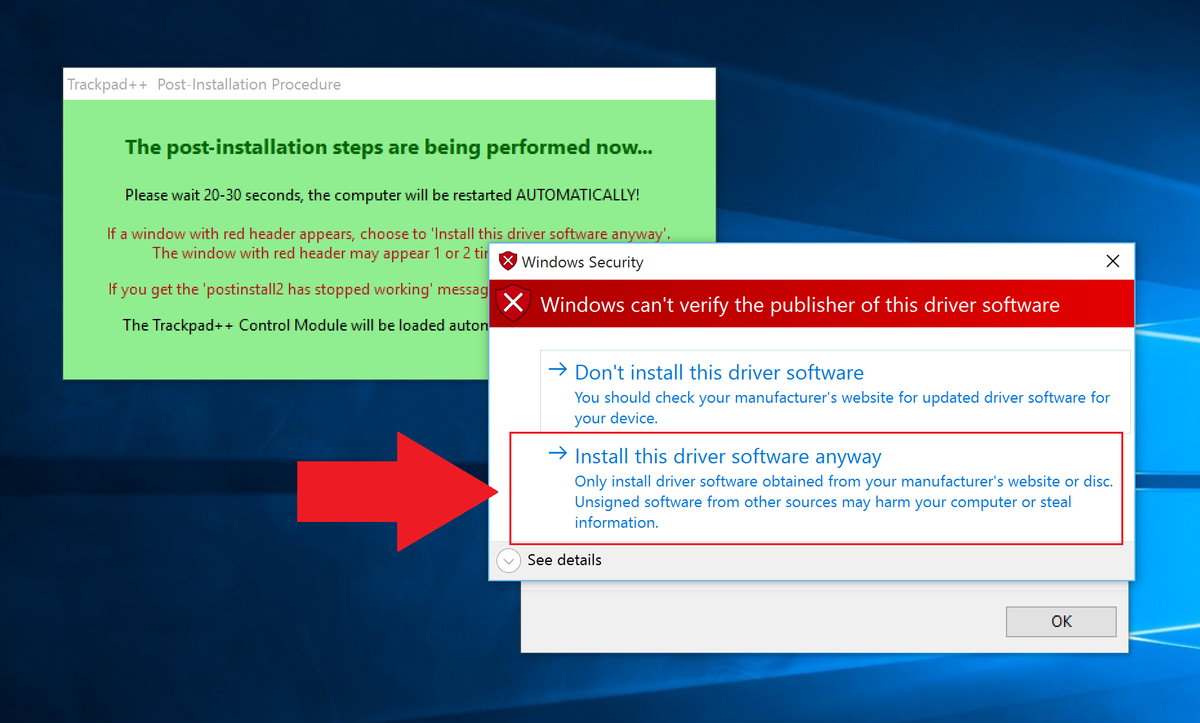The height and width of the screenshot is (723, 1200).
Task: Choose 'Install this driver software anyway'
Action: point(816,488)
